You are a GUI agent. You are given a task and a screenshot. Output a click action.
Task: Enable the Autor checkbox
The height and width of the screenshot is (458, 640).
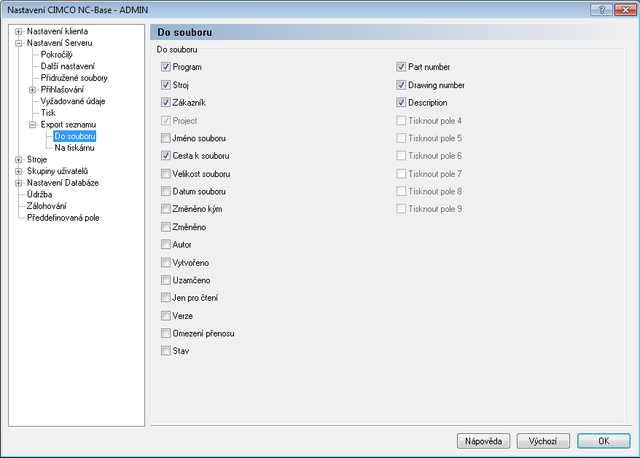click(x=166, y=245)
